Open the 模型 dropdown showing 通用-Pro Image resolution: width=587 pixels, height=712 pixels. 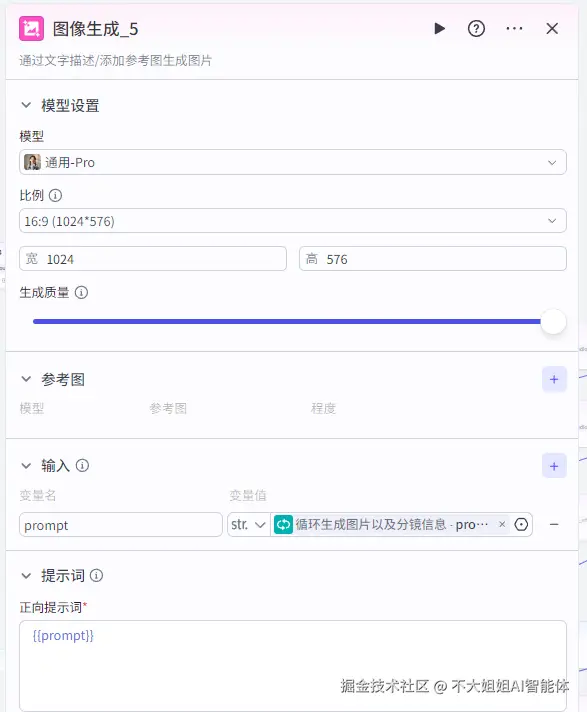tap(293, 162)
